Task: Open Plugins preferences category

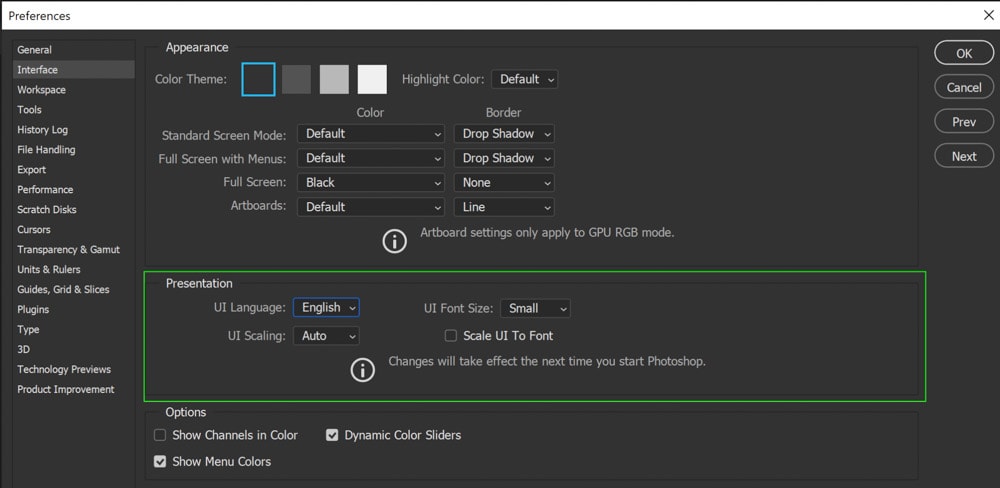Action: (73, 309)
